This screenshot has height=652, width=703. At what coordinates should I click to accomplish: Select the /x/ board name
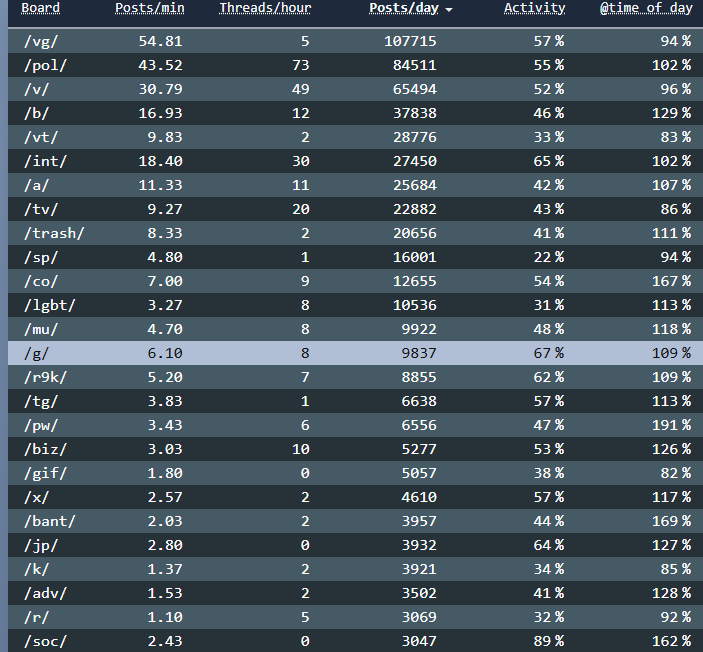coord(36,497)
